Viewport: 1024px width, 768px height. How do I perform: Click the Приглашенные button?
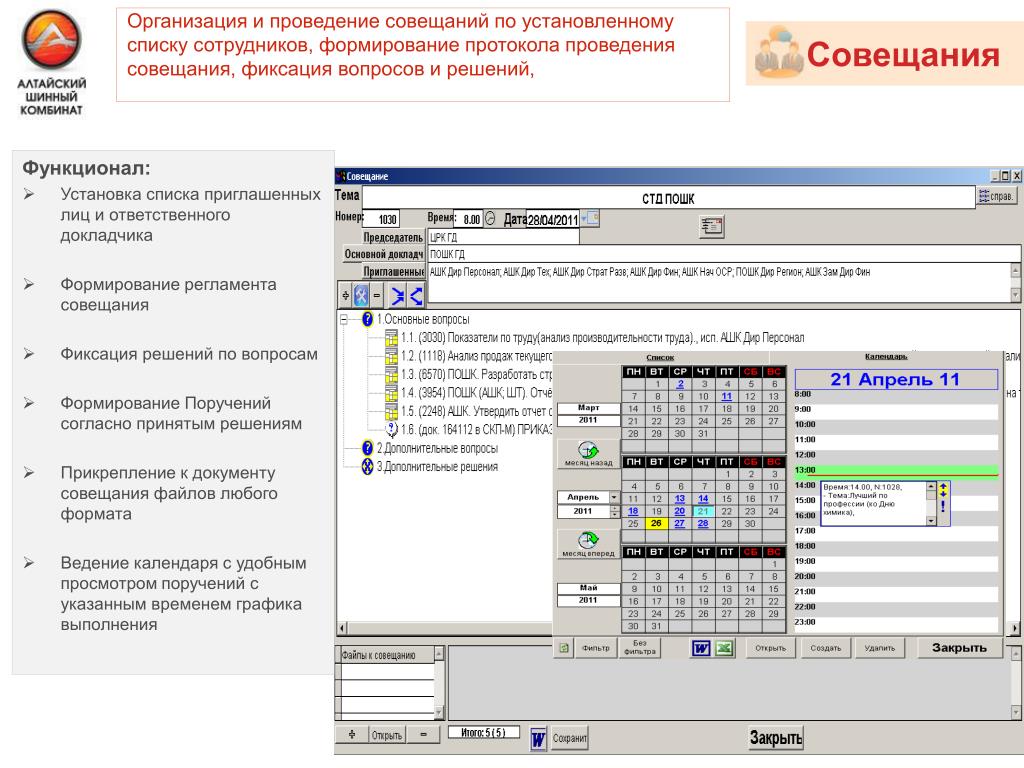(x=394, y=272)
